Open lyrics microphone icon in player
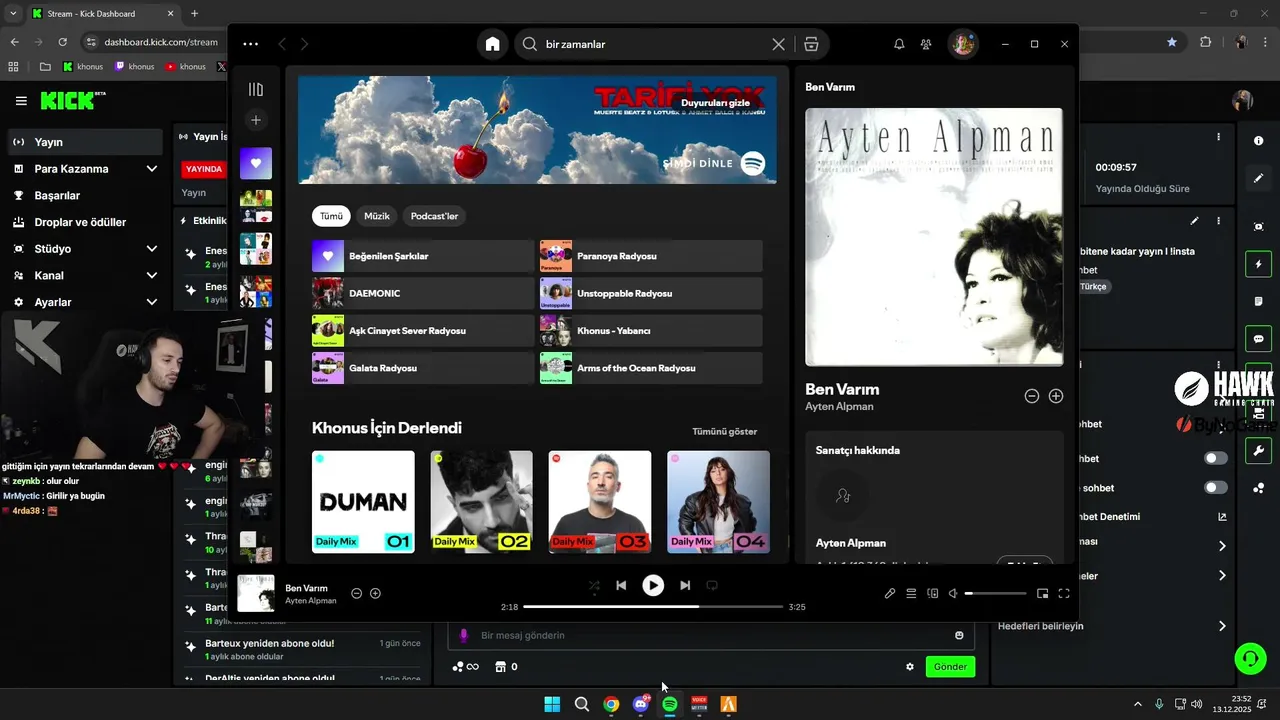Viewport: 1280px width, 720px height. [890, 594]
